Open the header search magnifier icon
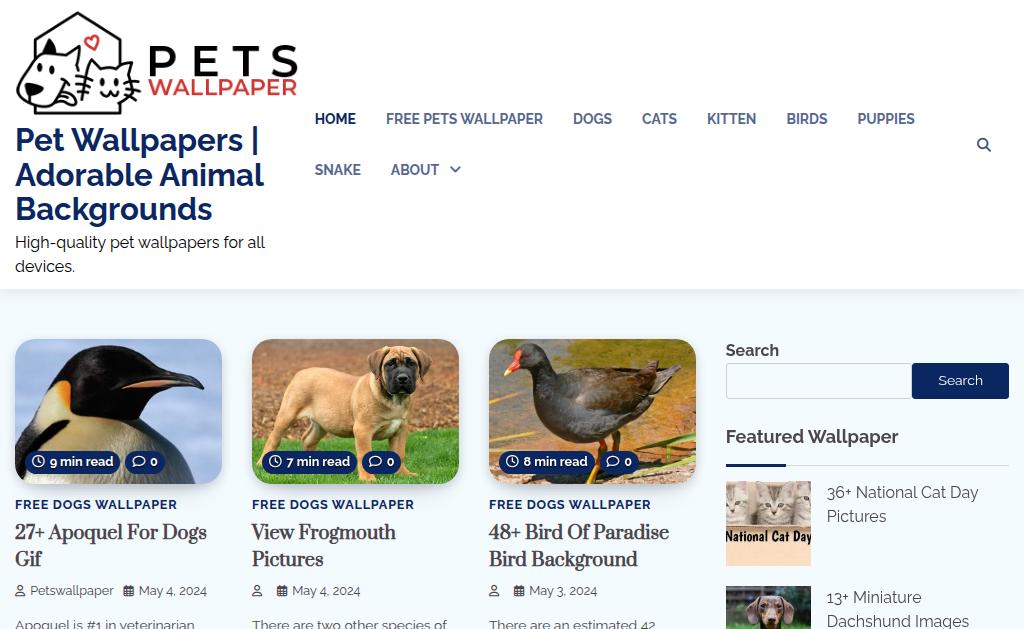Viewport: 1024px width, 629px height. [x=984, y=144]
